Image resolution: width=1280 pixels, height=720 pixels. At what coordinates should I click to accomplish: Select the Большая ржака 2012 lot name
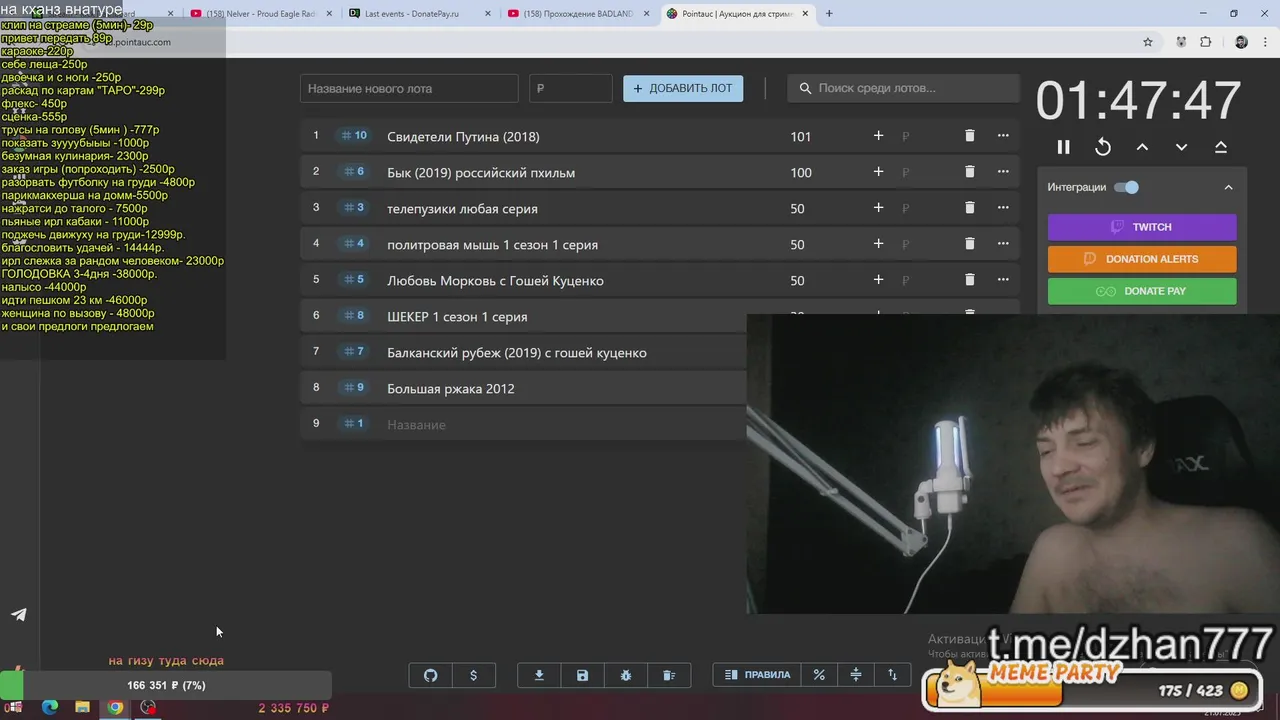pyautogui.click(x=451, y=389)
